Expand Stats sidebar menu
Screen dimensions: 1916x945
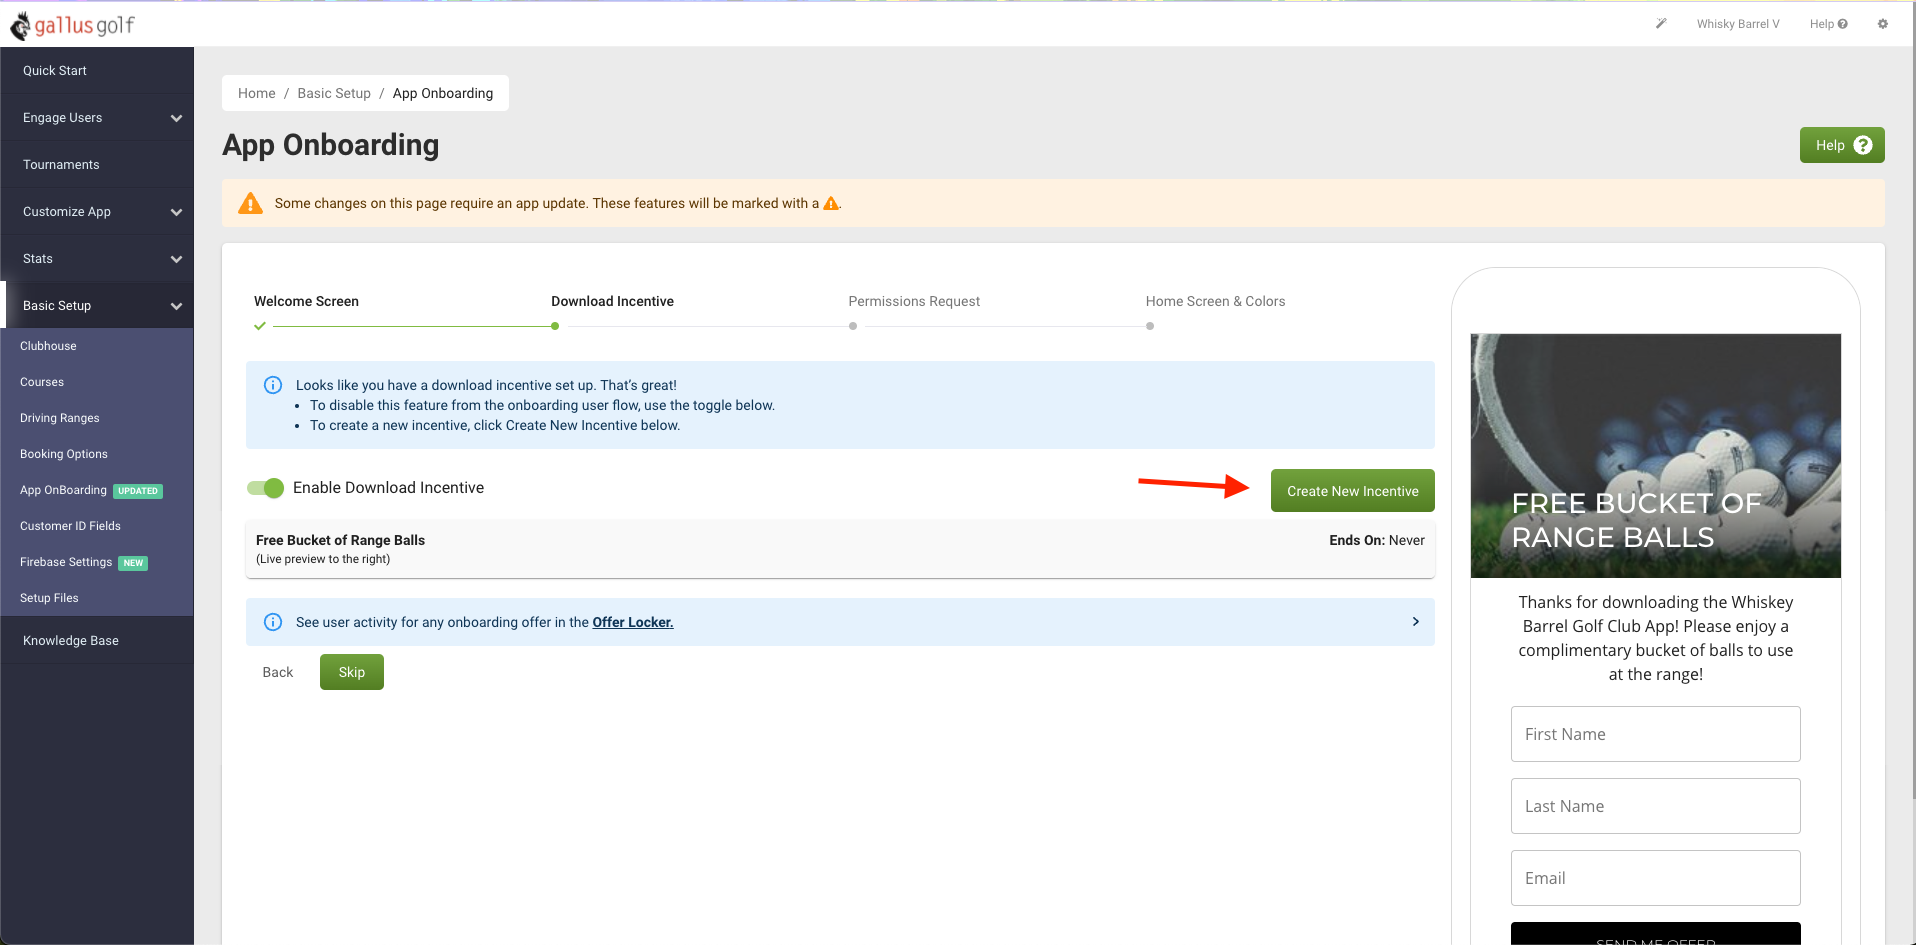click(97, 259)
